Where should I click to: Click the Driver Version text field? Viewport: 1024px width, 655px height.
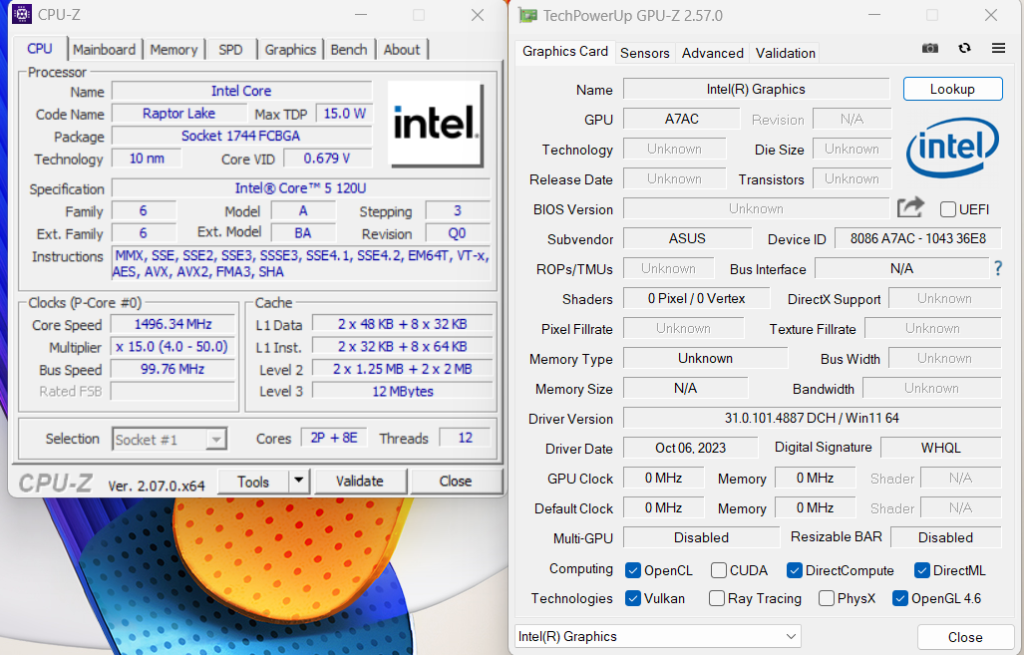811,418
